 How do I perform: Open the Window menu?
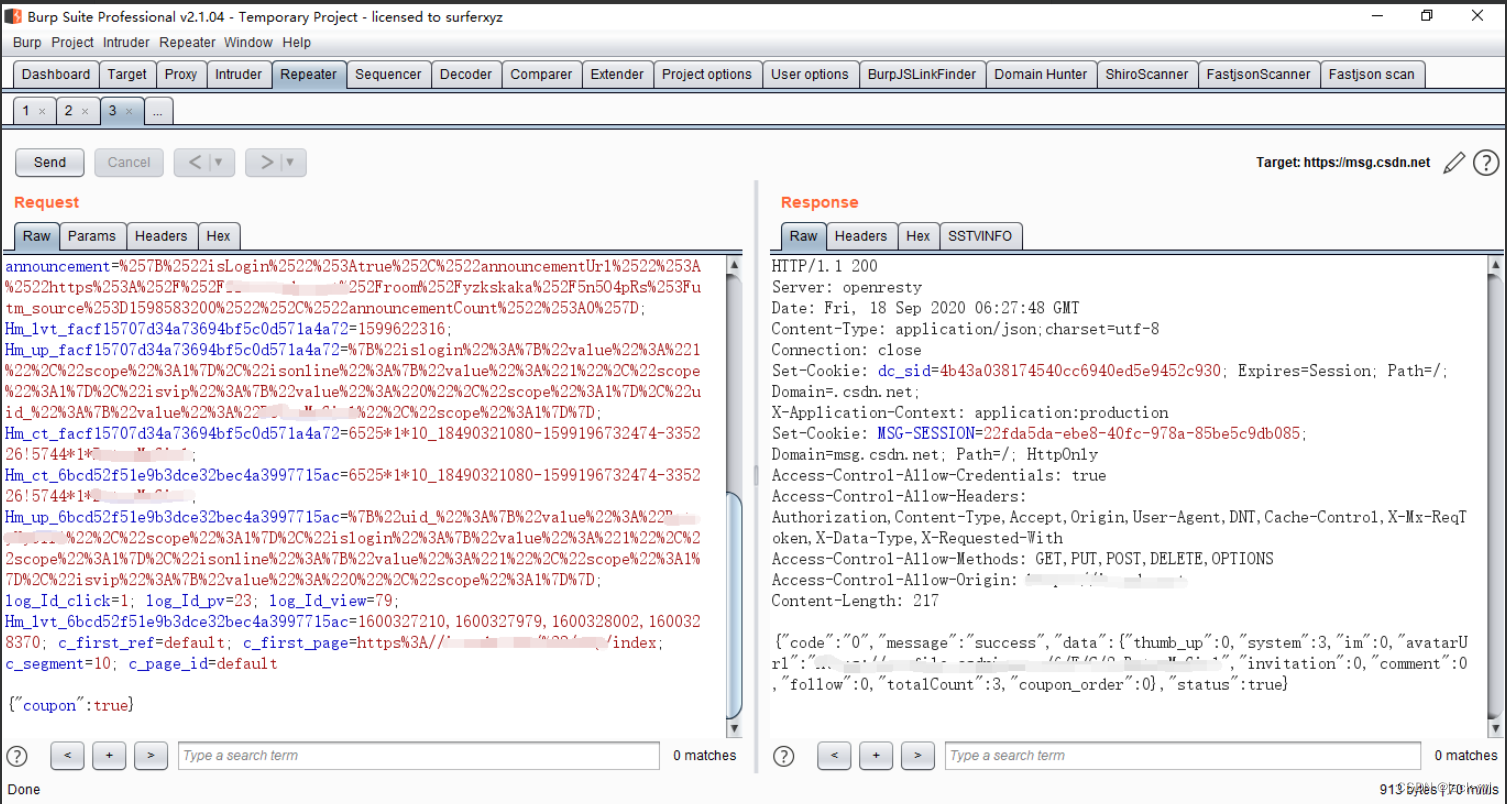click(248, 42)
